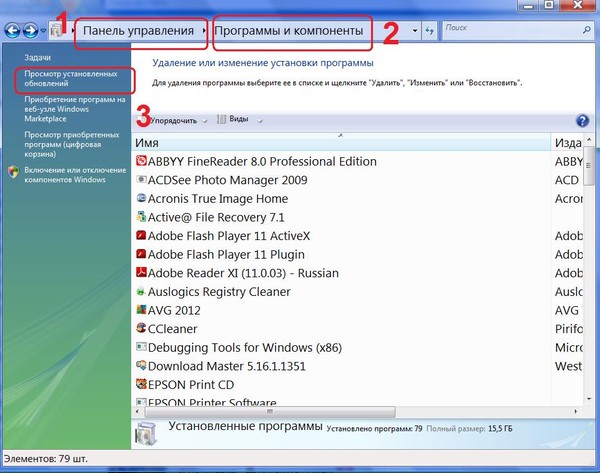The height and width of the screenshot is (473, 600).
Task: Select the Acronis True Image Home icon
Action: (x=141, y=198)
